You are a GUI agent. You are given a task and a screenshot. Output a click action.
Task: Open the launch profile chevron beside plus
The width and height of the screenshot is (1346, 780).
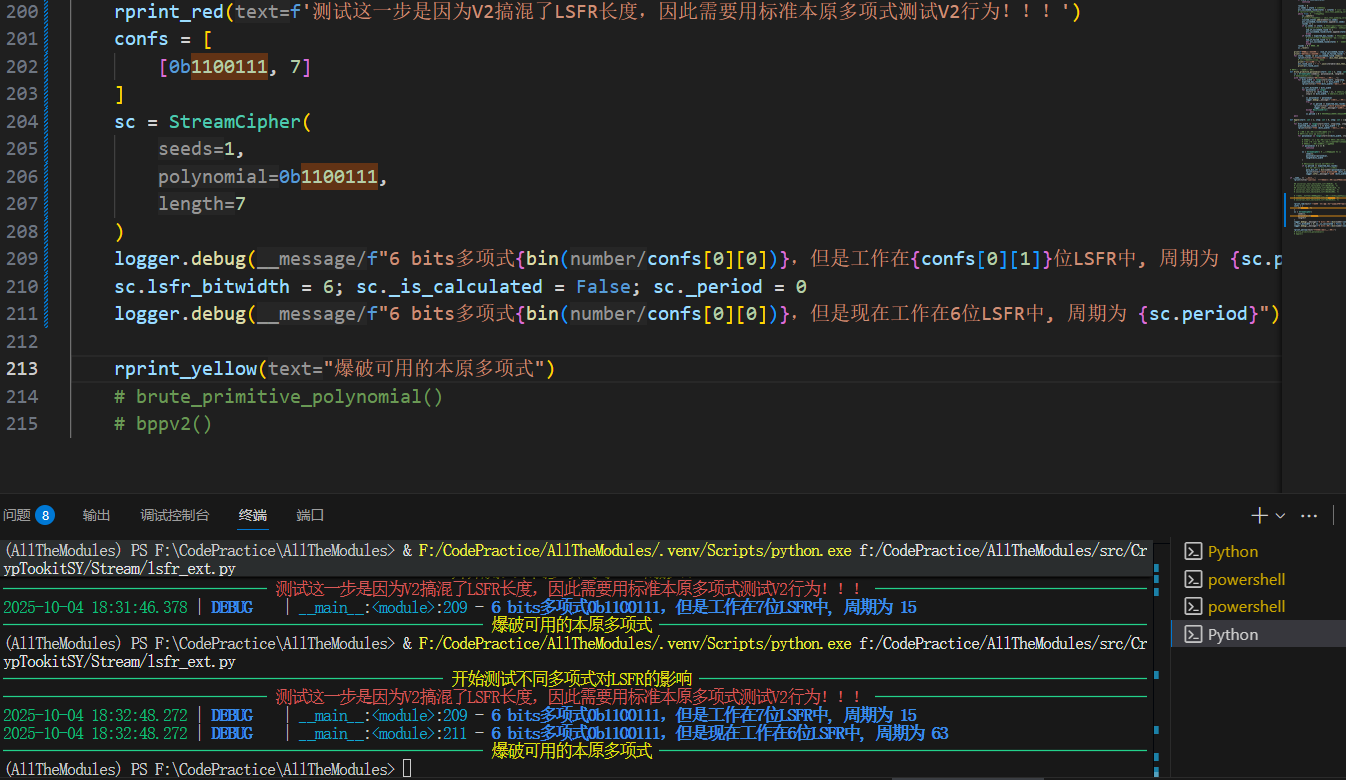(1280, 516)
